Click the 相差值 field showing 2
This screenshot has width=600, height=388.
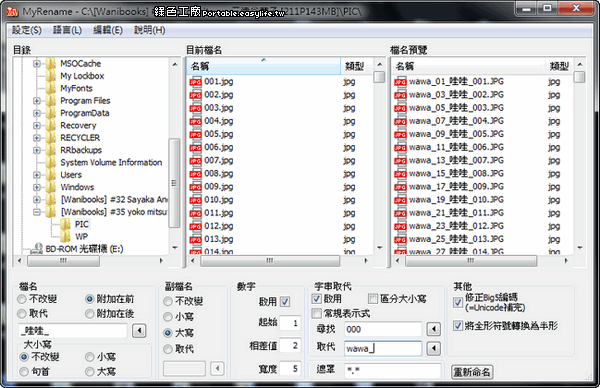tap(290, 346)
